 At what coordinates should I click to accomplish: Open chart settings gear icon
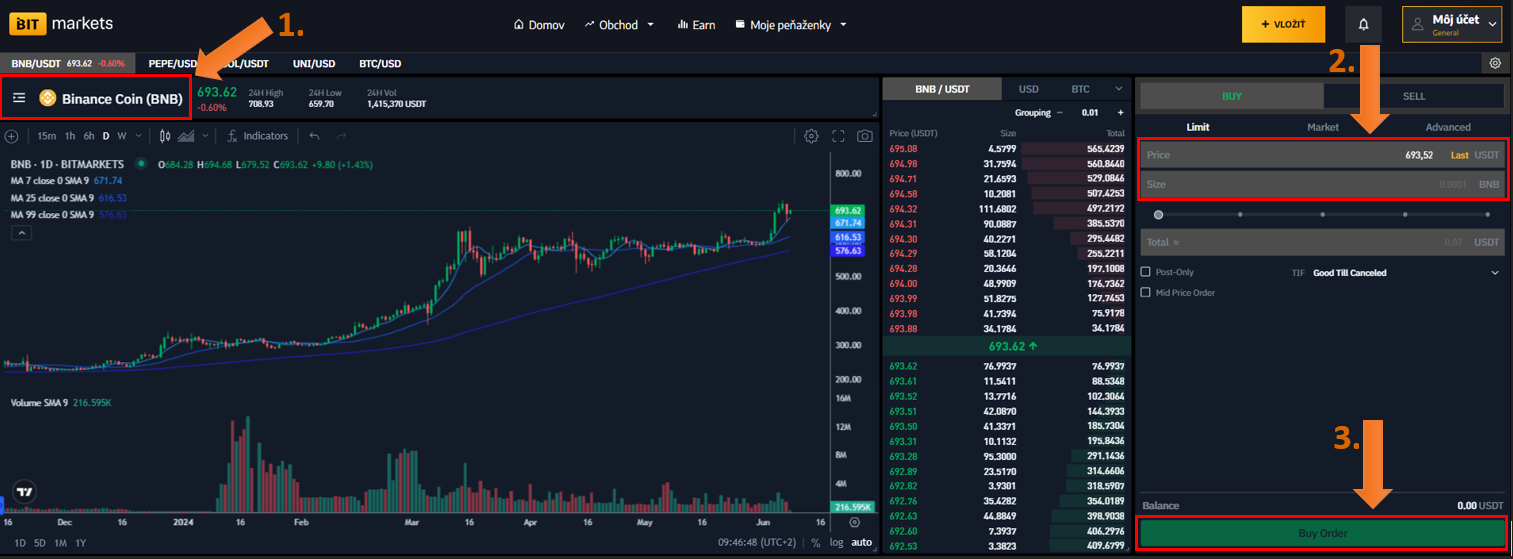811,136
